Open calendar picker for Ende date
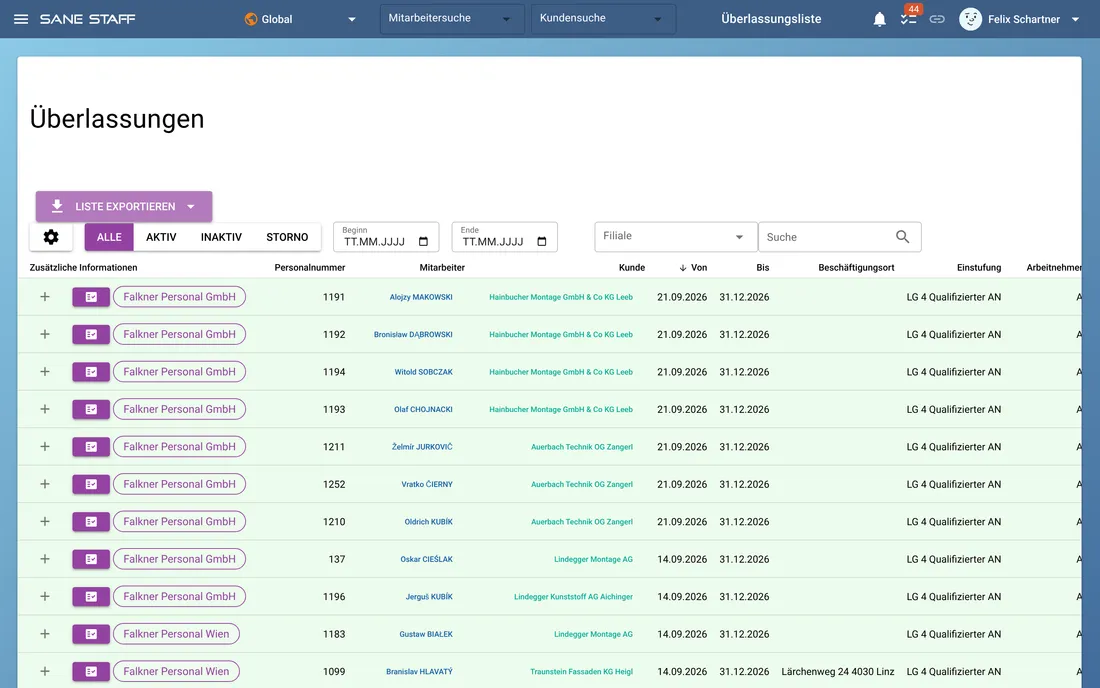 pyautogui.click(x=542, y=242)
